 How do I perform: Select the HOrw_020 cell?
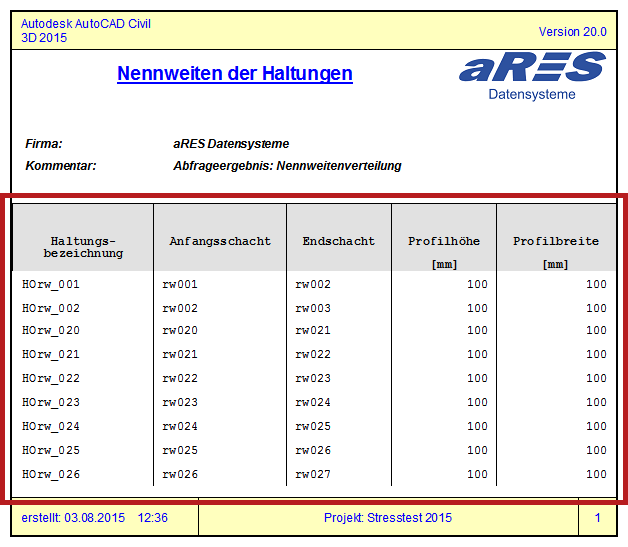tap(51, 331)
